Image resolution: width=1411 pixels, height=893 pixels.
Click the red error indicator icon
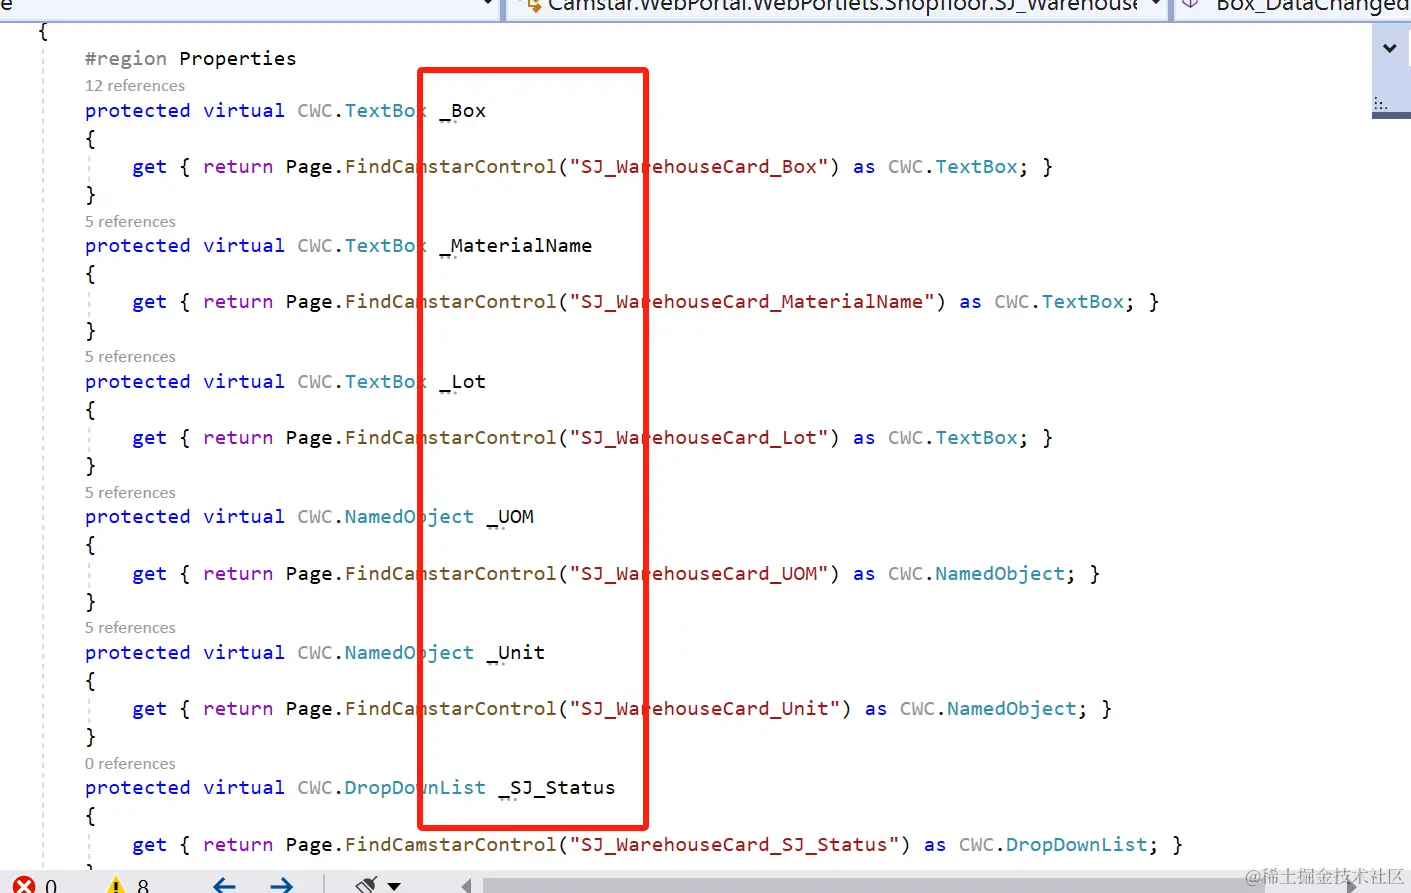[24, 885]
